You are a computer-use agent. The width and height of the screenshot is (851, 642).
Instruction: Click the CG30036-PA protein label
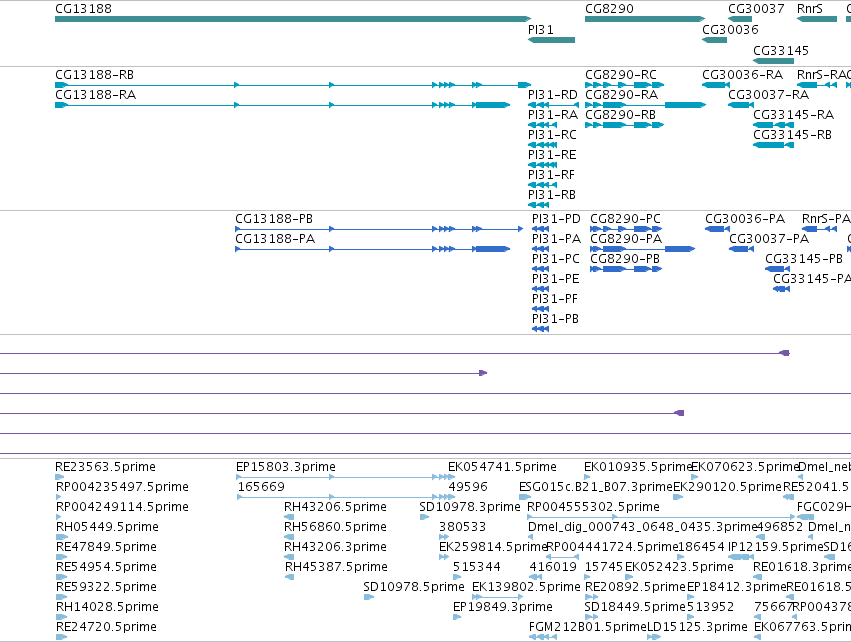[745, 219]
